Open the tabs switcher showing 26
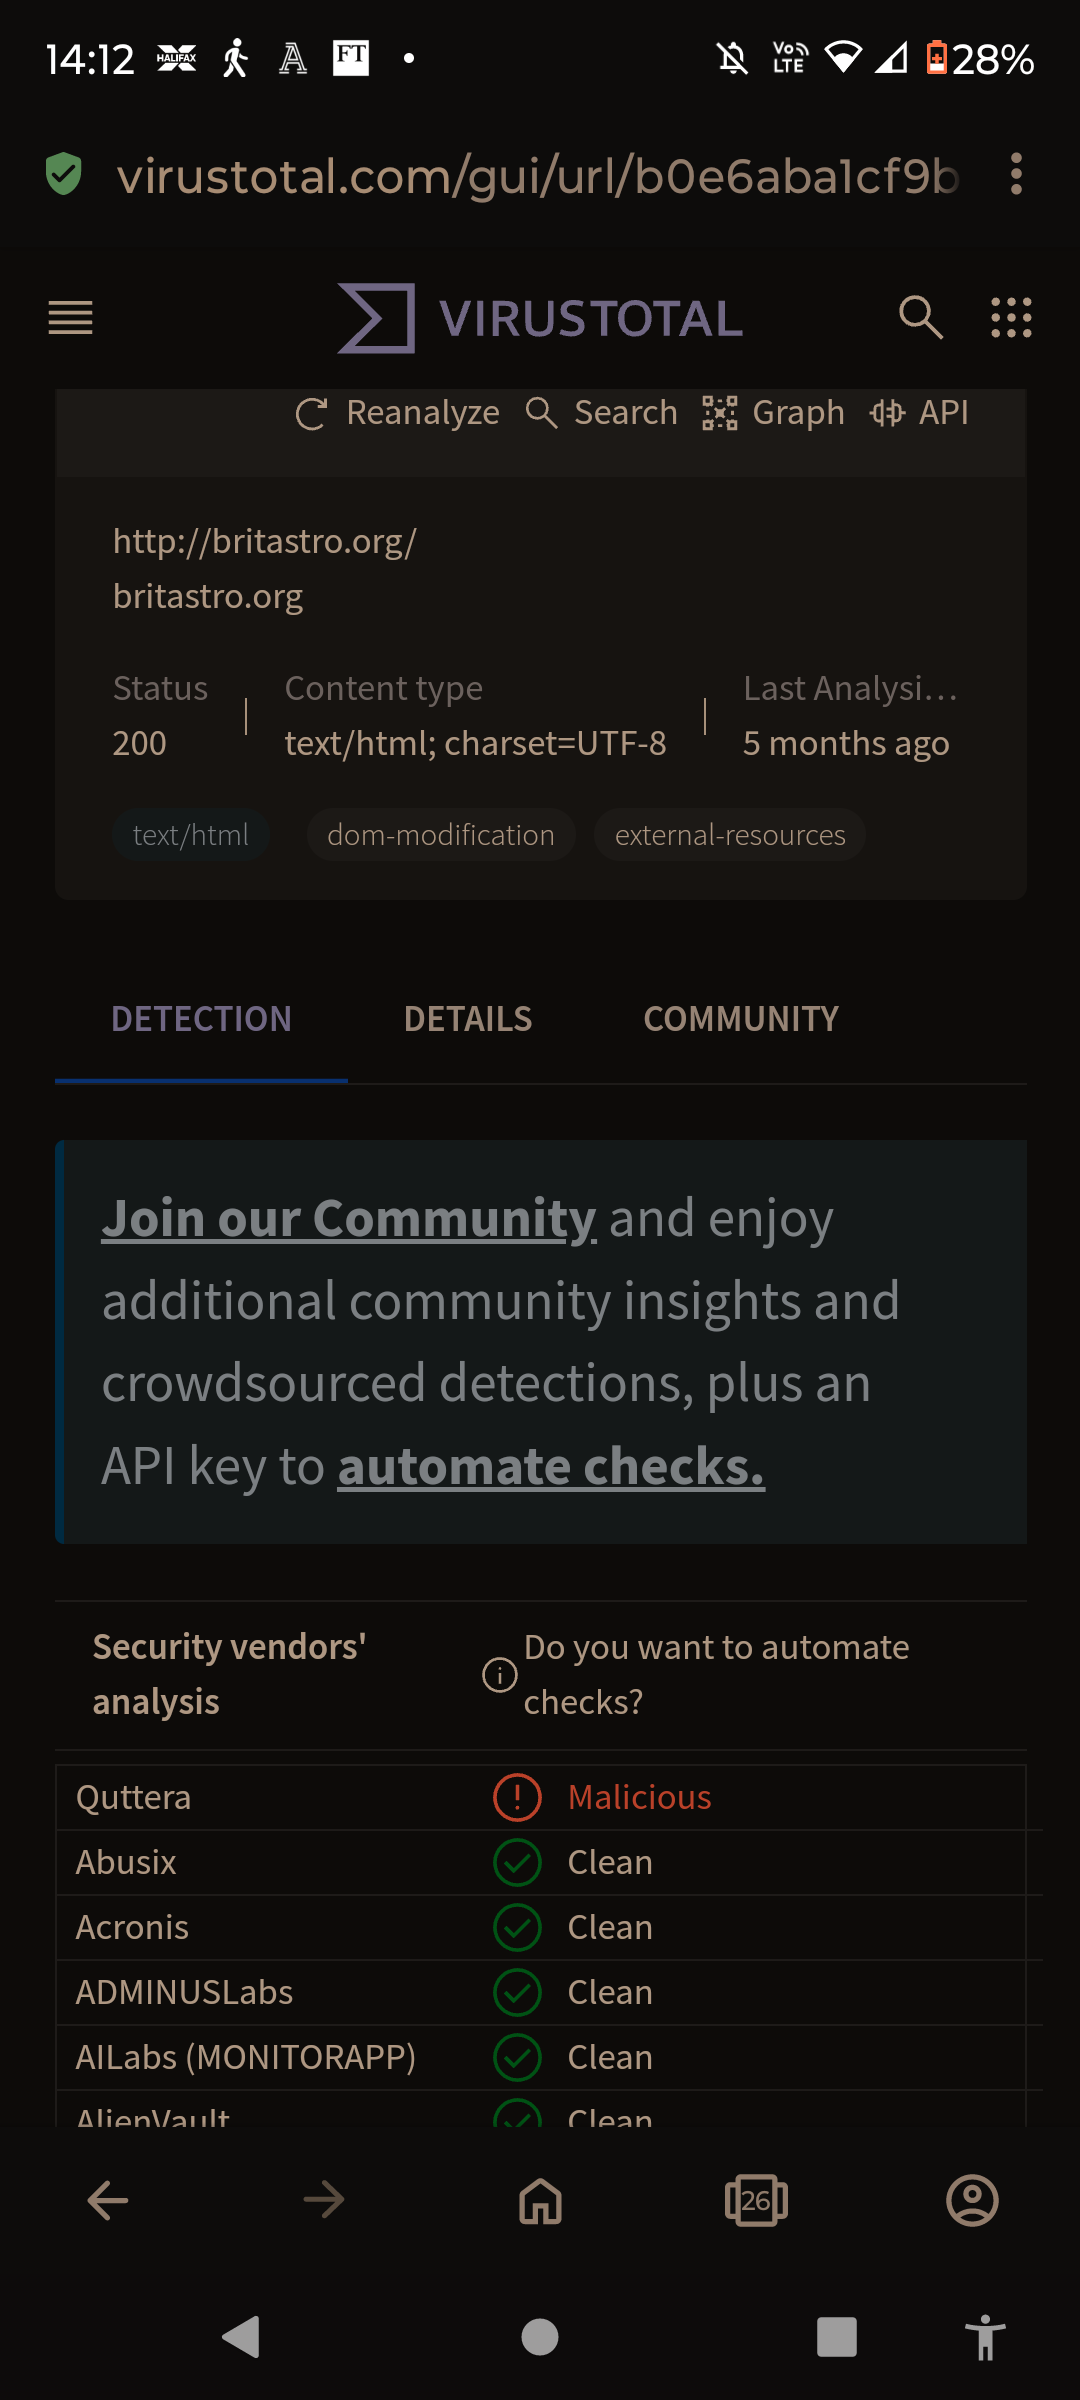Screen dimensions: 1080x2400 pyautogui.click(x=756, y=2200)
